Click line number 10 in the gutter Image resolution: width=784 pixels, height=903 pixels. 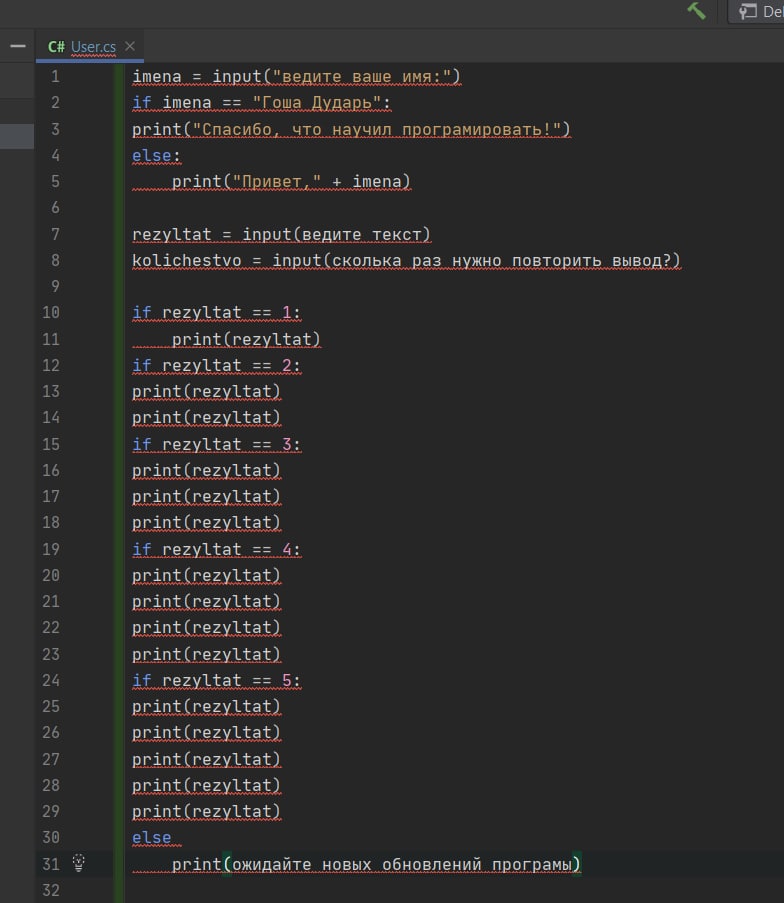[51, 313]
